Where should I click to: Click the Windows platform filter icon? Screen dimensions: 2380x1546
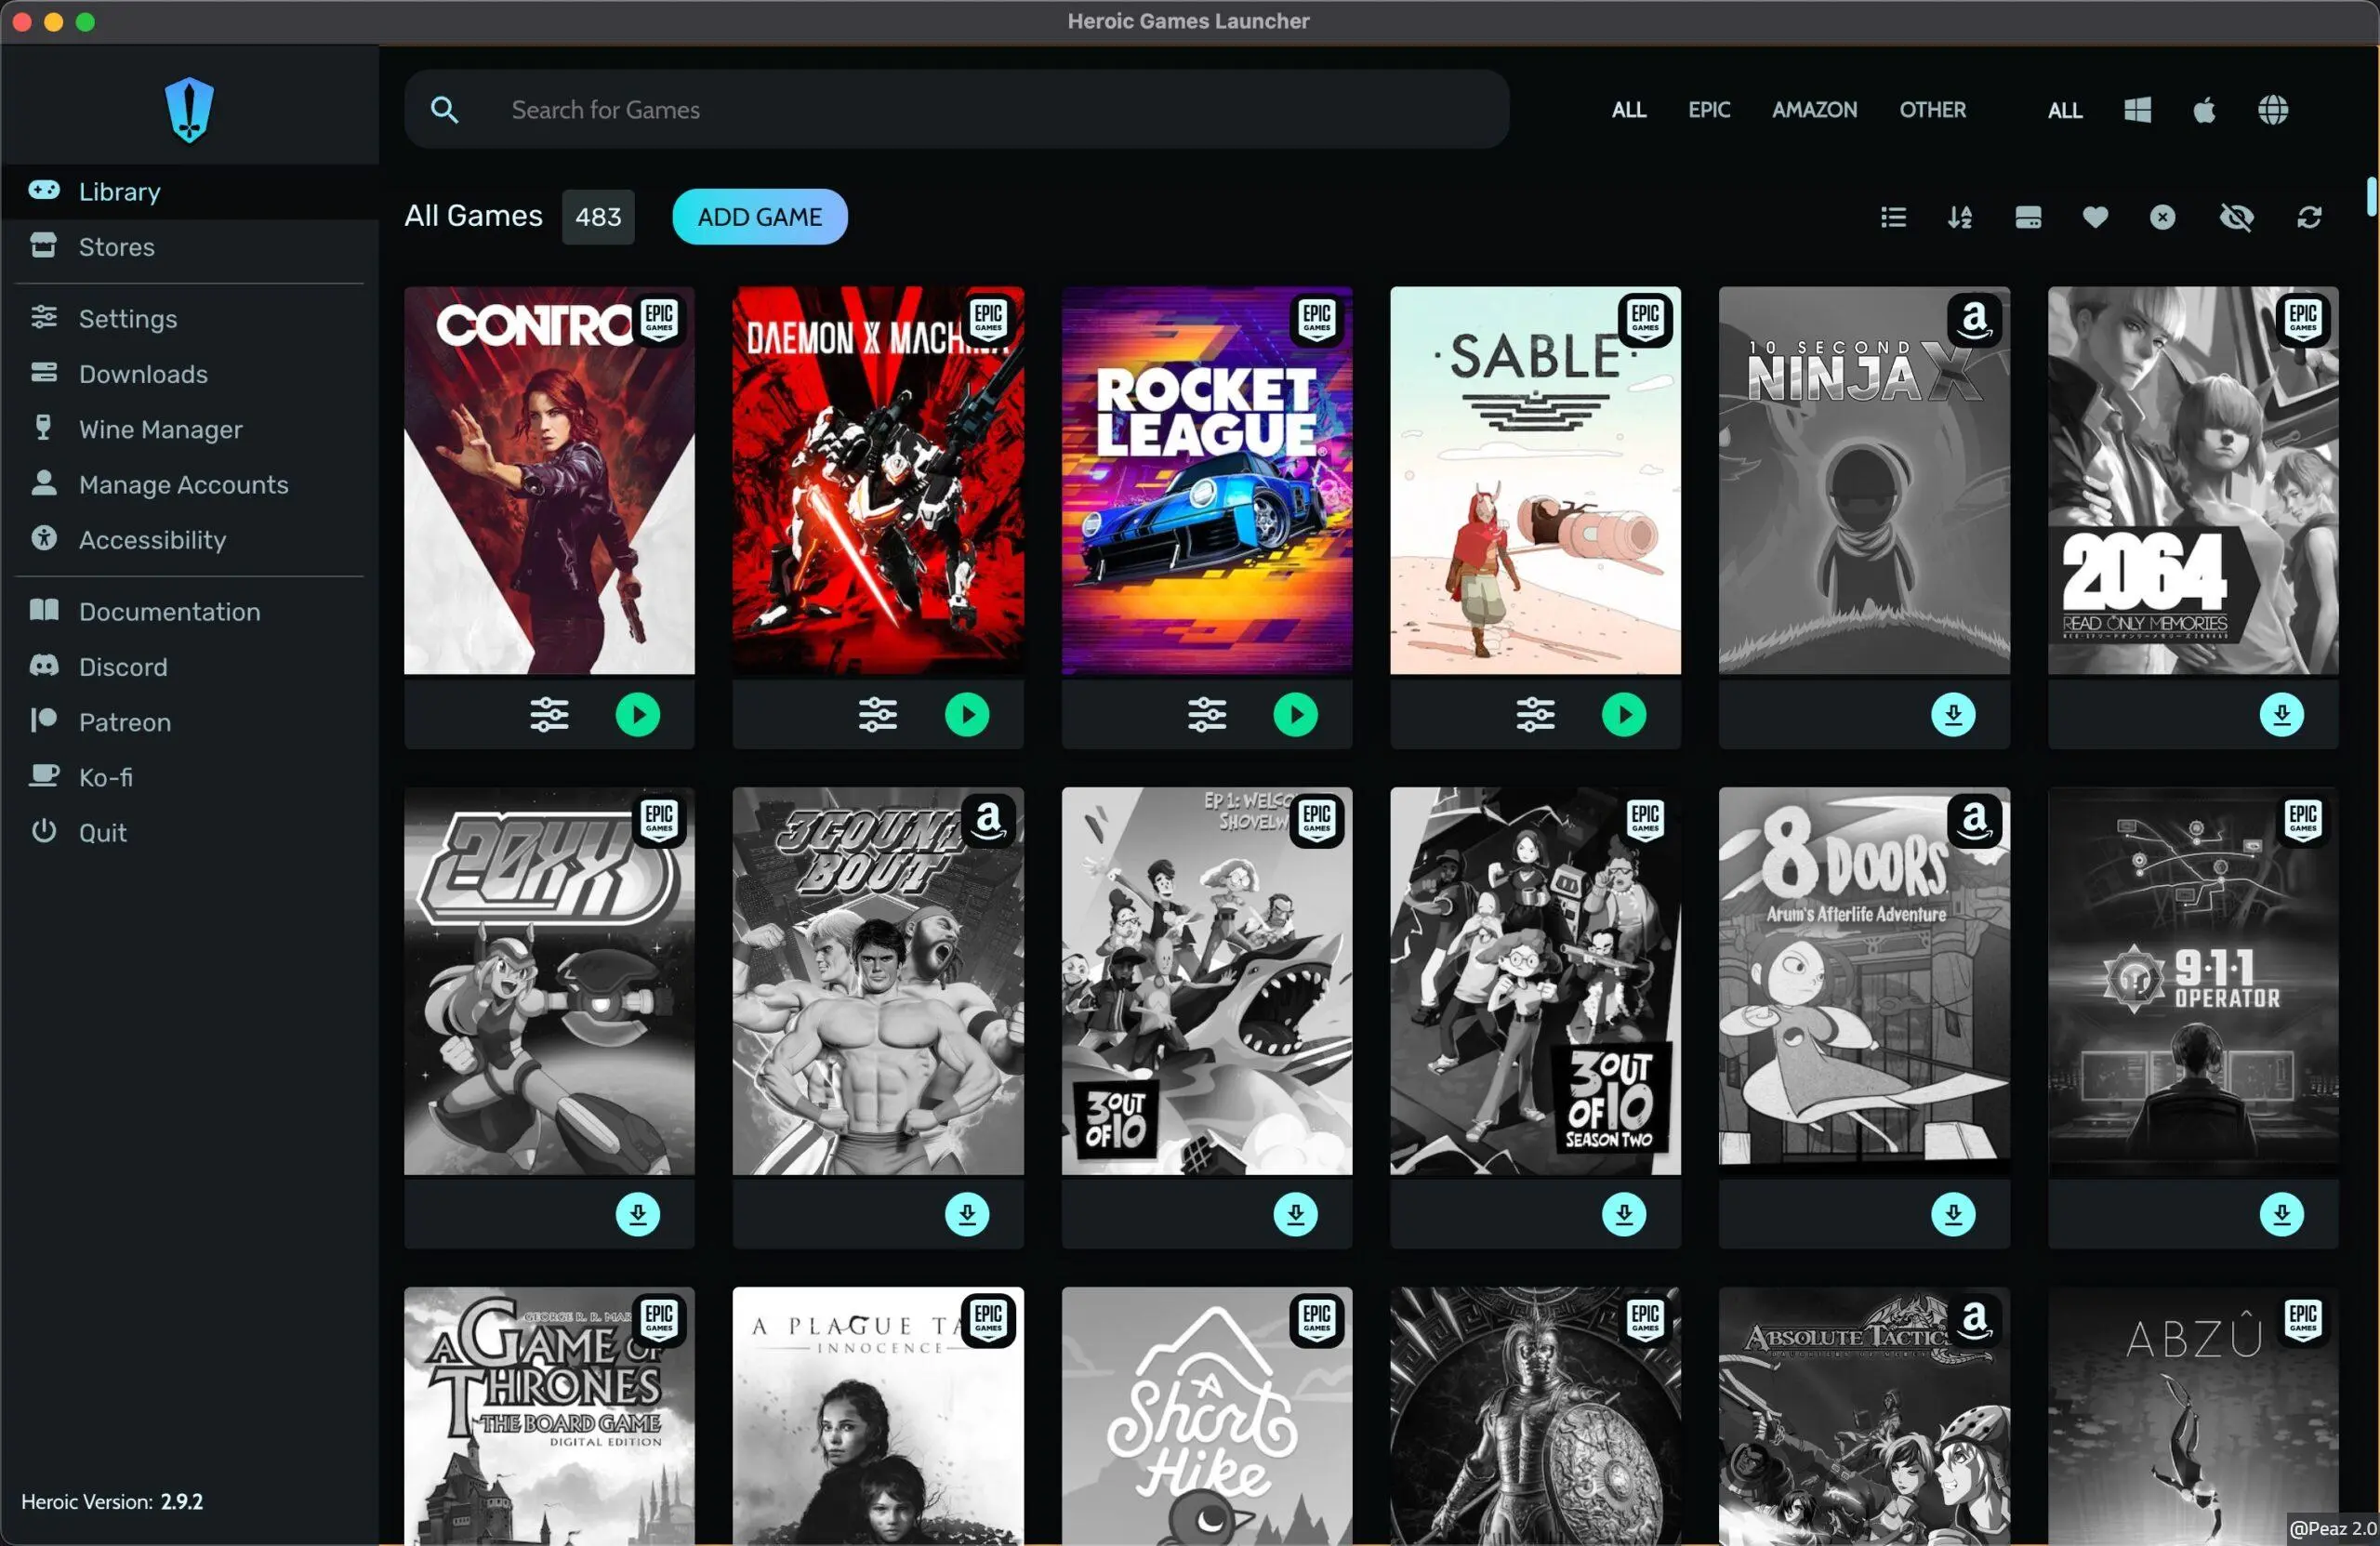click(2137, 110)
